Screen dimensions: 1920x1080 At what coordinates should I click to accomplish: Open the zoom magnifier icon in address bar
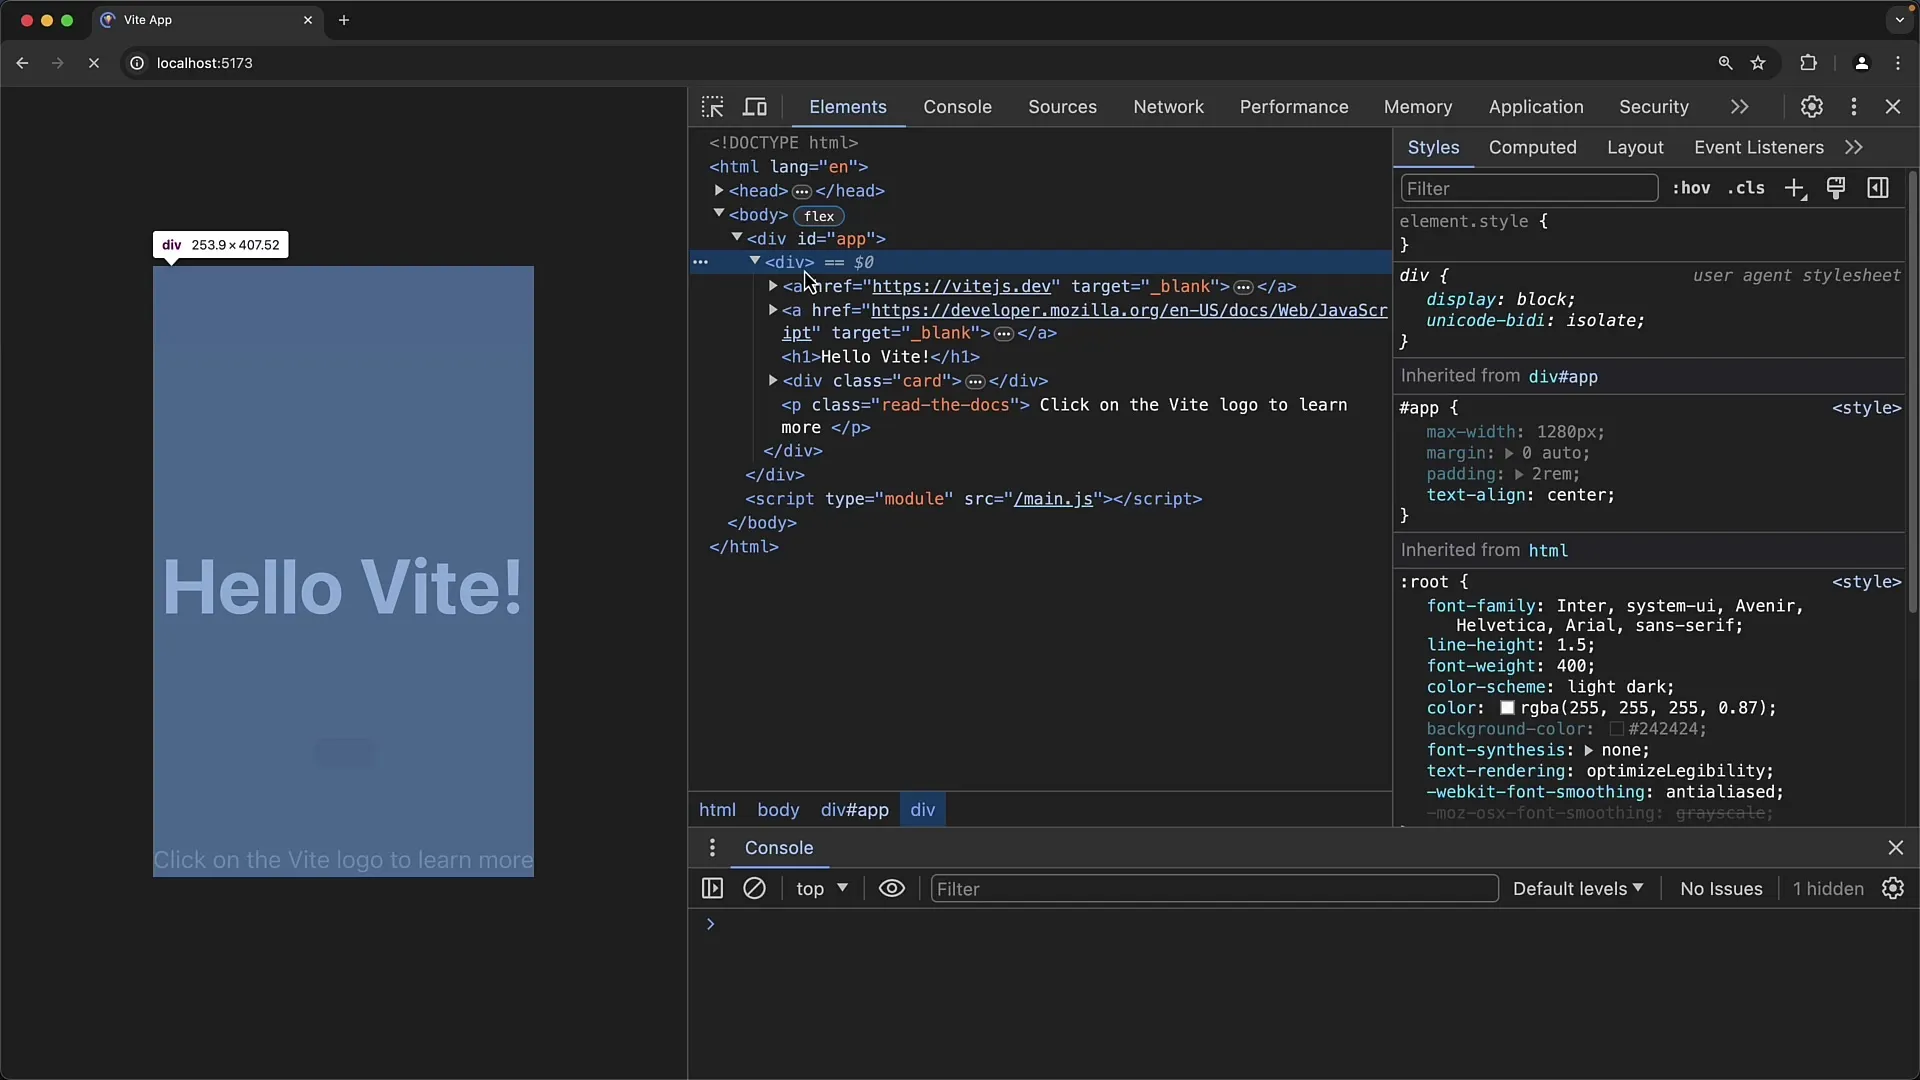click(1725, 63)
